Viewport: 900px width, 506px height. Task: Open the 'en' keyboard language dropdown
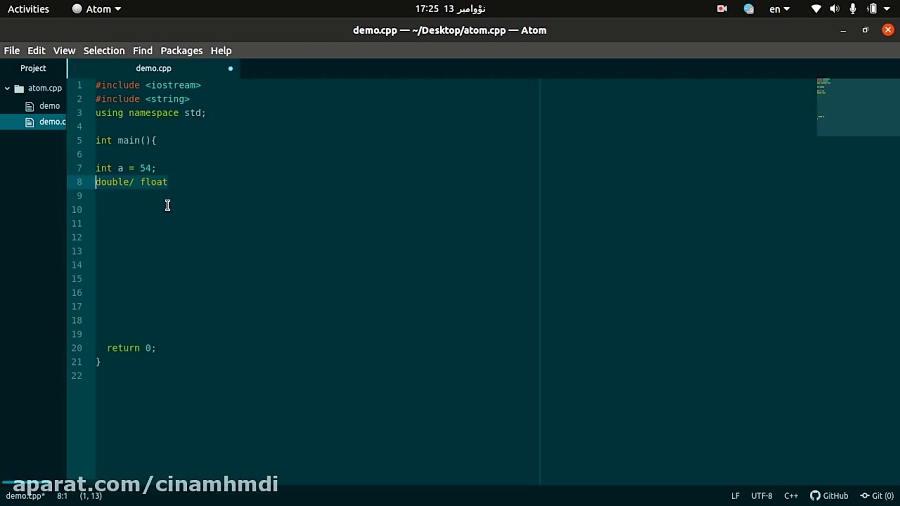(x=779, y=9)
